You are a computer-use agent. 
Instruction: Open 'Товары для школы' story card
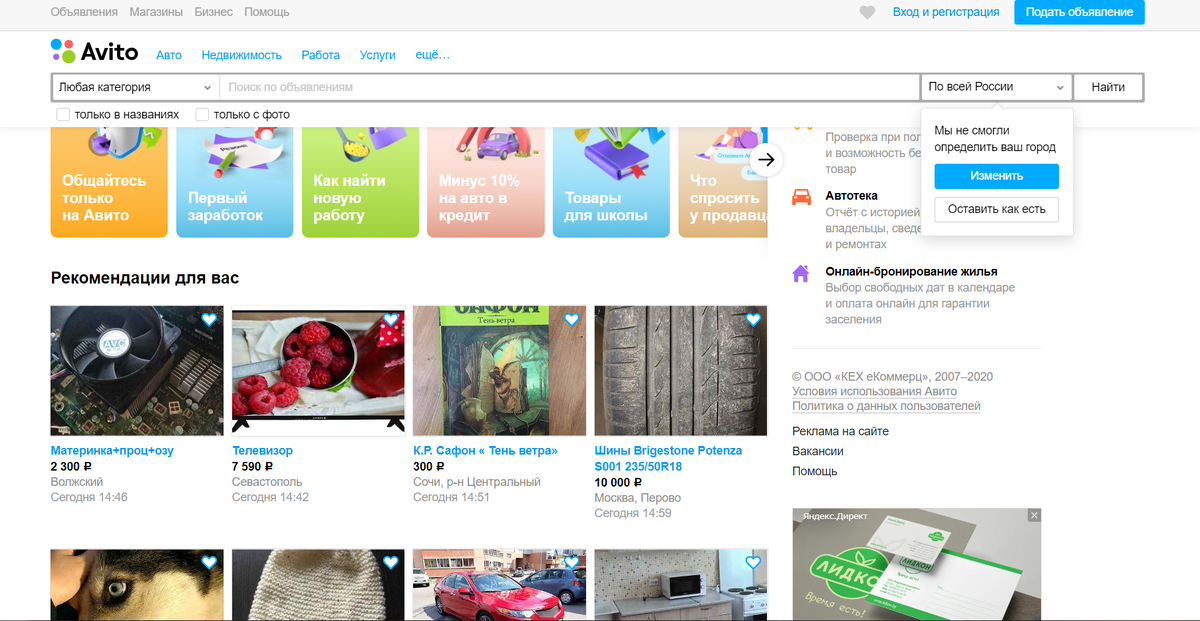[x=611, y=181]
